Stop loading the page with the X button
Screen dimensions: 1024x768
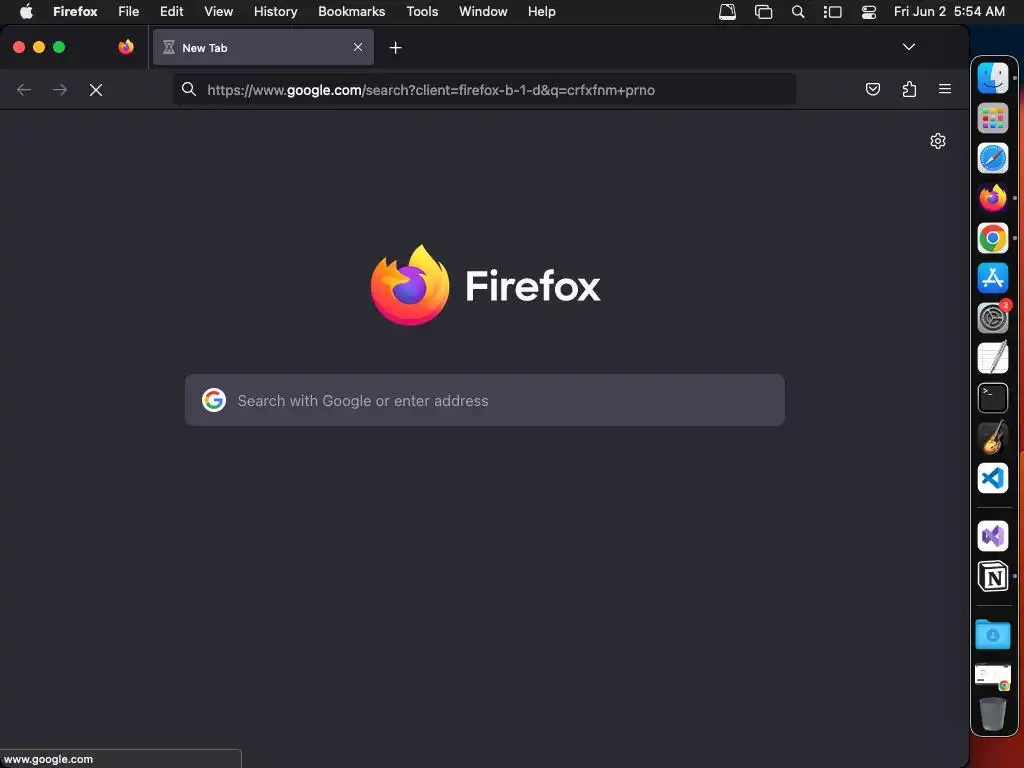tap(96, 90)
